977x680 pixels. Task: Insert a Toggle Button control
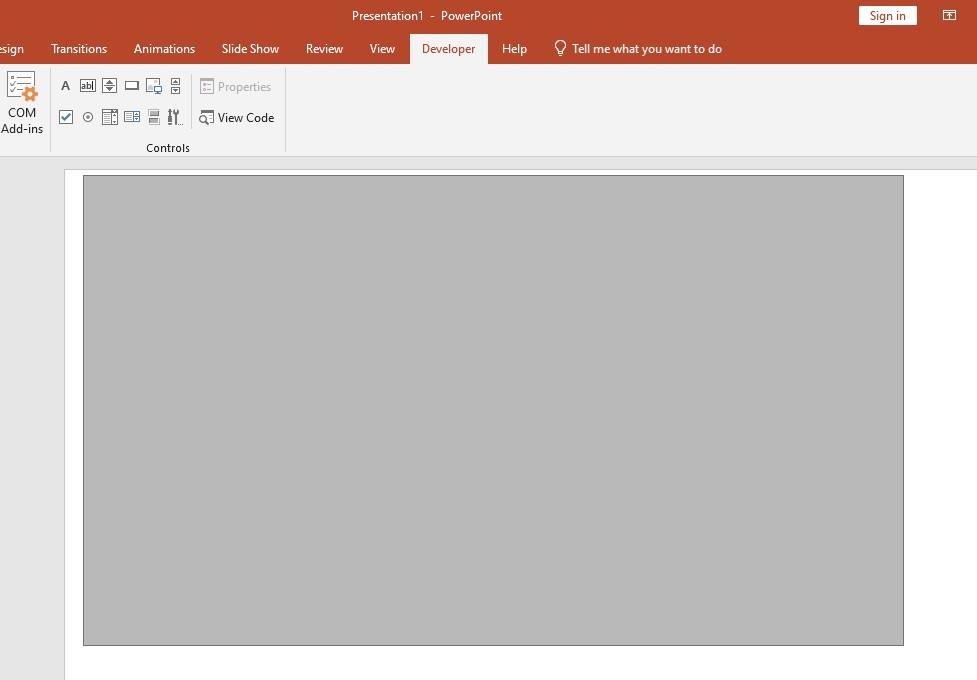[x=153, y=117]
